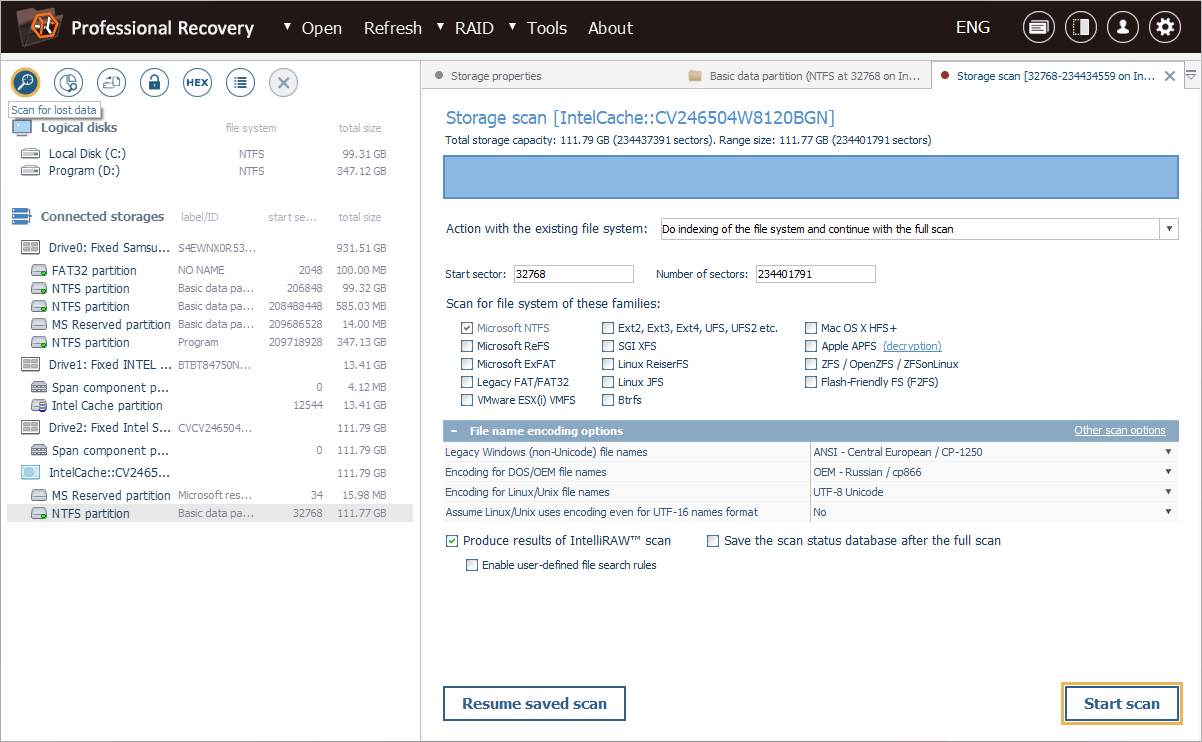Click the APFS (decryption) link

click(x=912, y=346)
